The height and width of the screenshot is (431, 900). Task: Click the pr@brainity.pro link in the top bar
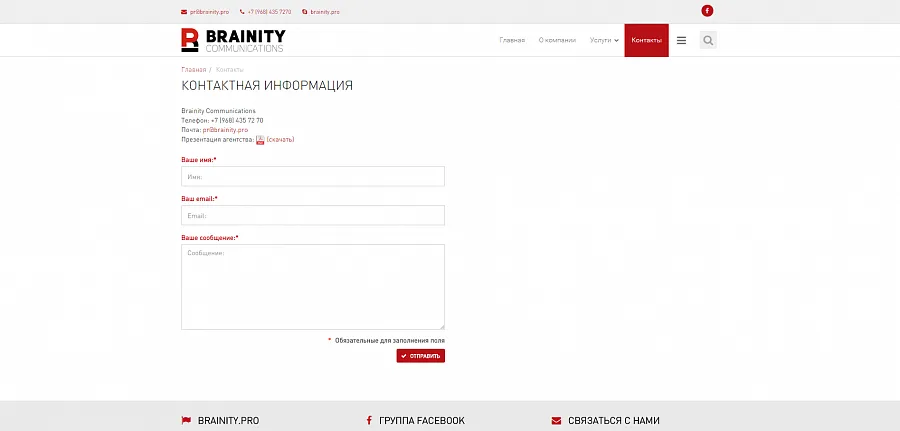pos(210,11)
